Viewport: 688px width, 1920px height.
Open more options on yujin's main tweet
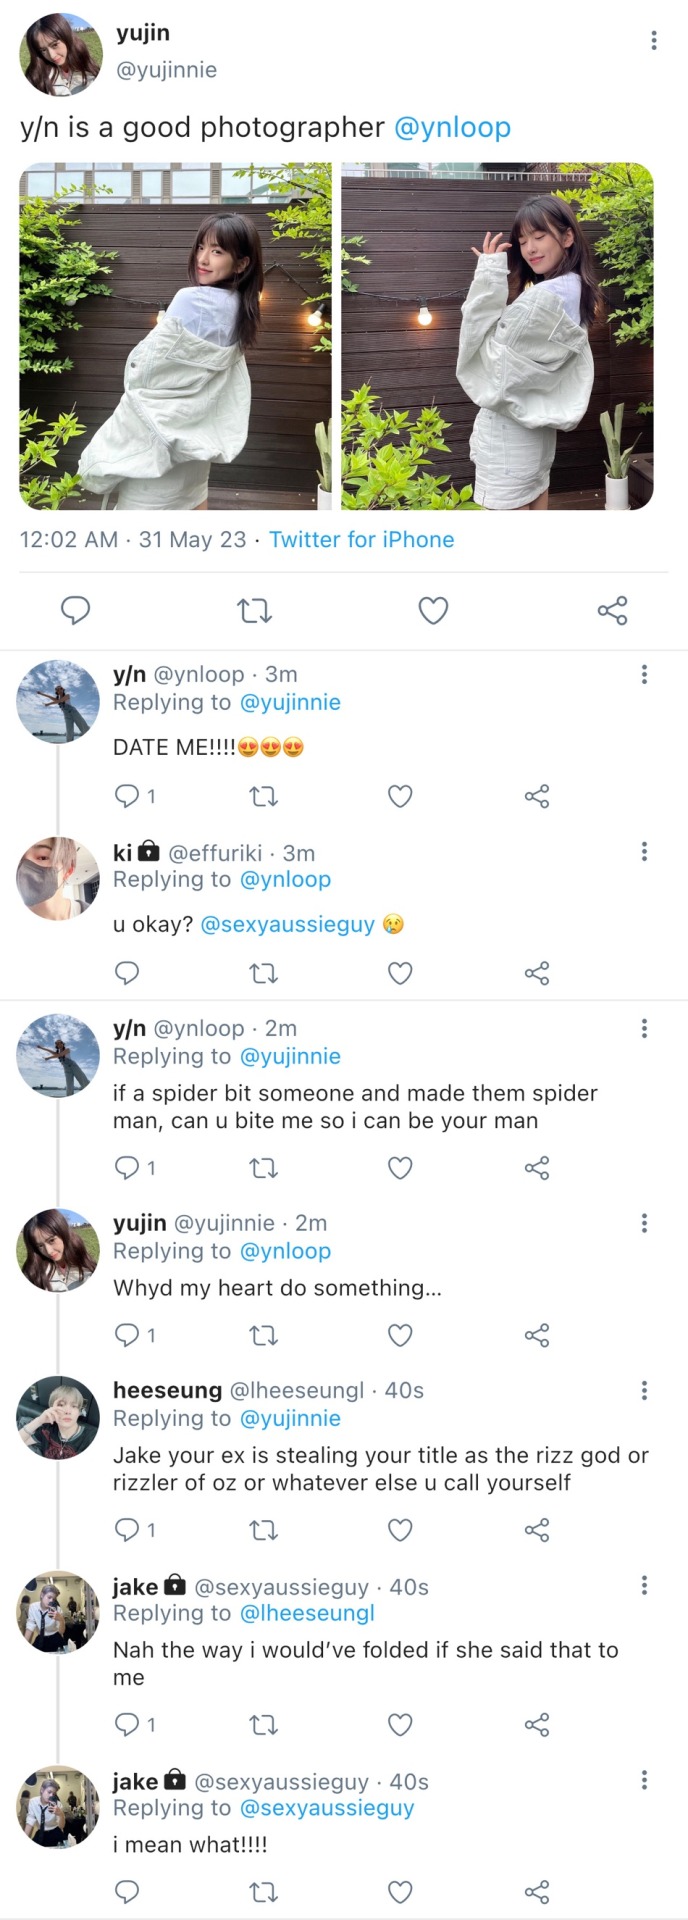tap(653, 40)
